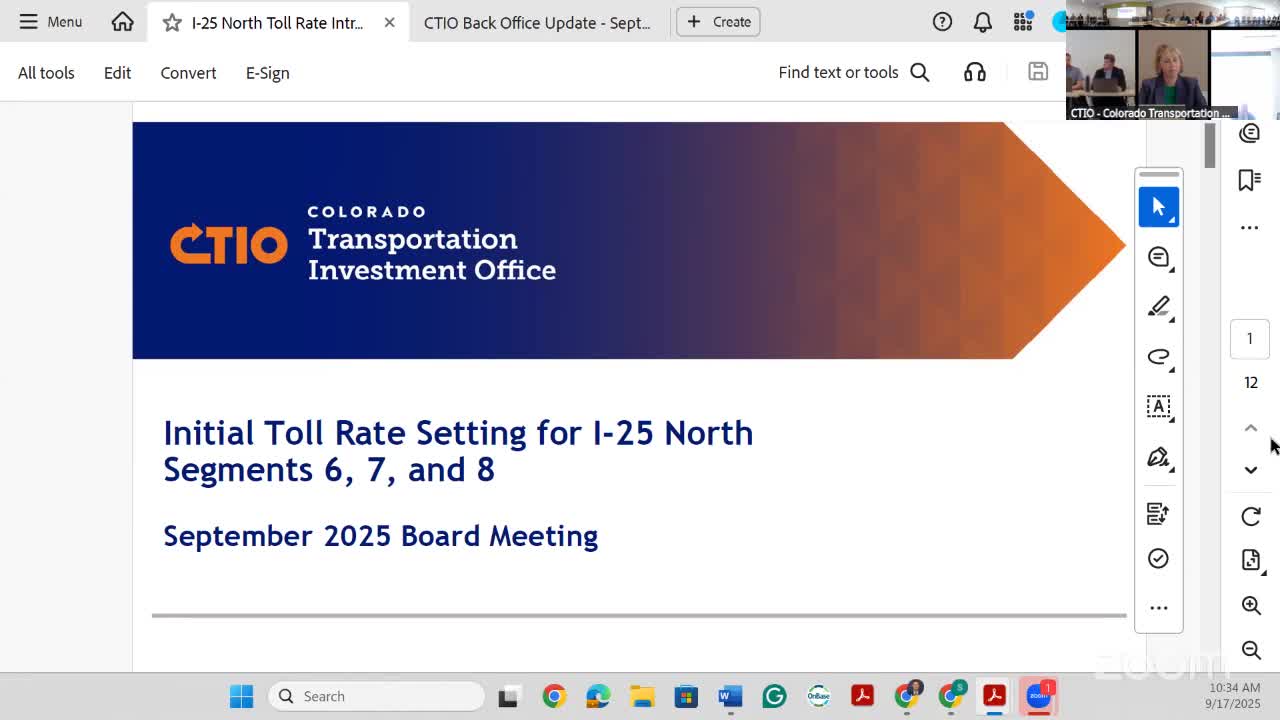Click the circled checkmark tool icon
Image resolution: width=1280 pixels, height=720 pixels.
[1158, 559]
